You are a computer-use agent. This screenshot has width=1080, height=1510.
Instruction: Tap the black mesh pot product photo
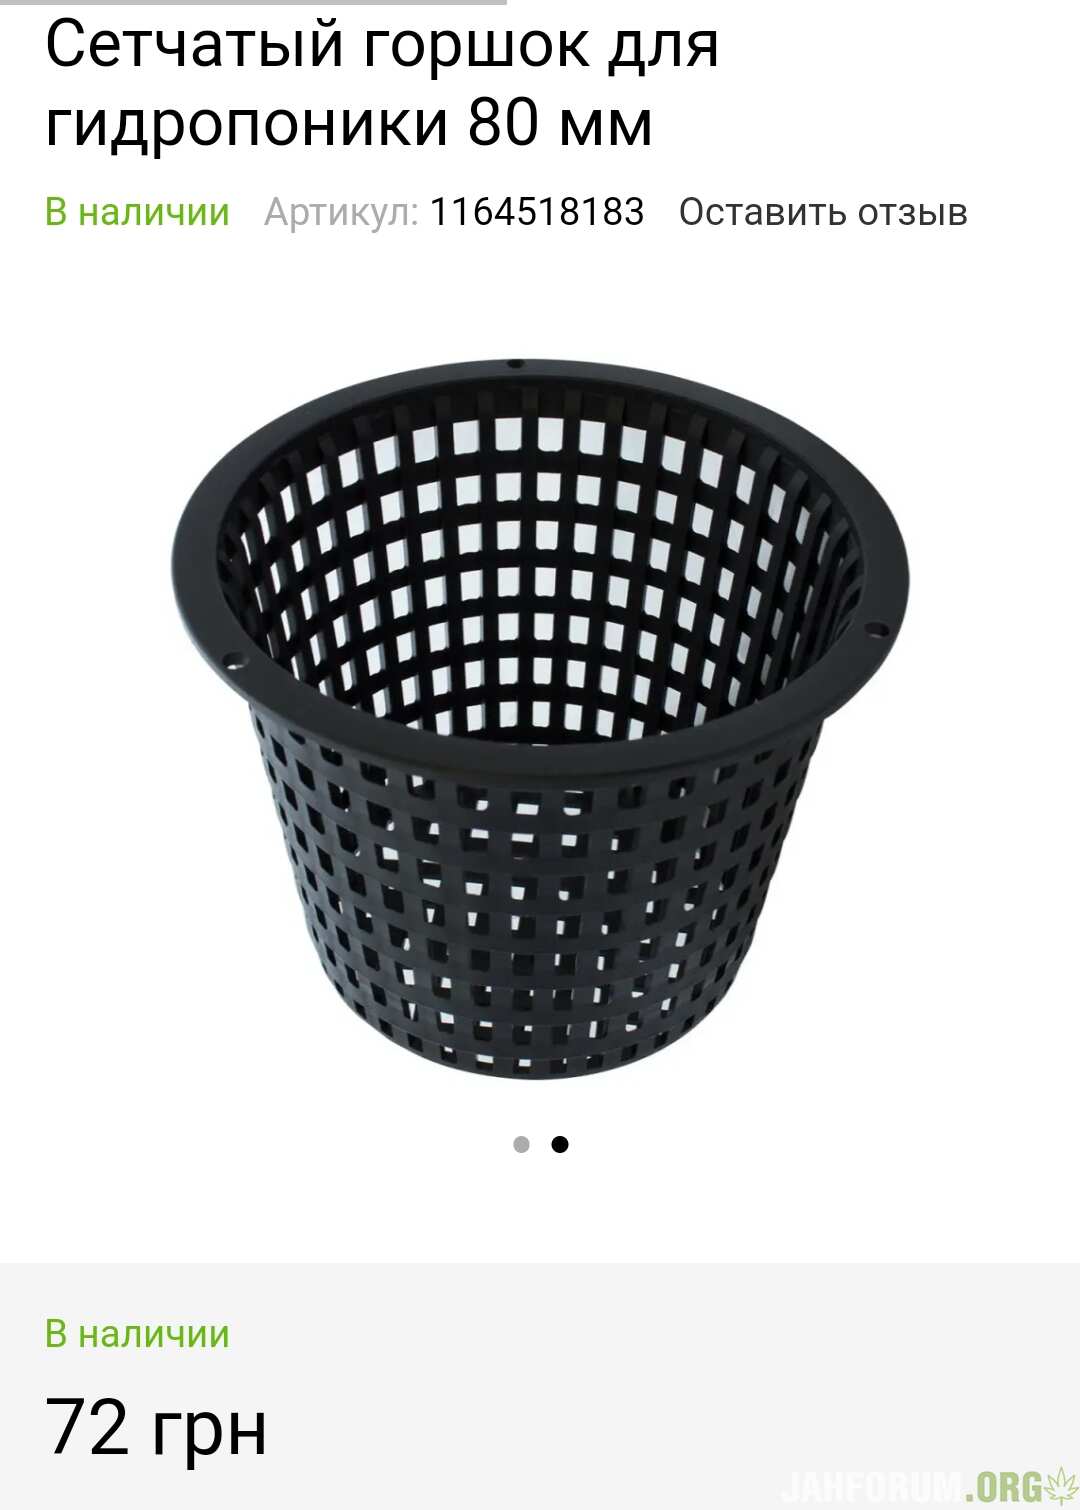[x=540, y=718]
